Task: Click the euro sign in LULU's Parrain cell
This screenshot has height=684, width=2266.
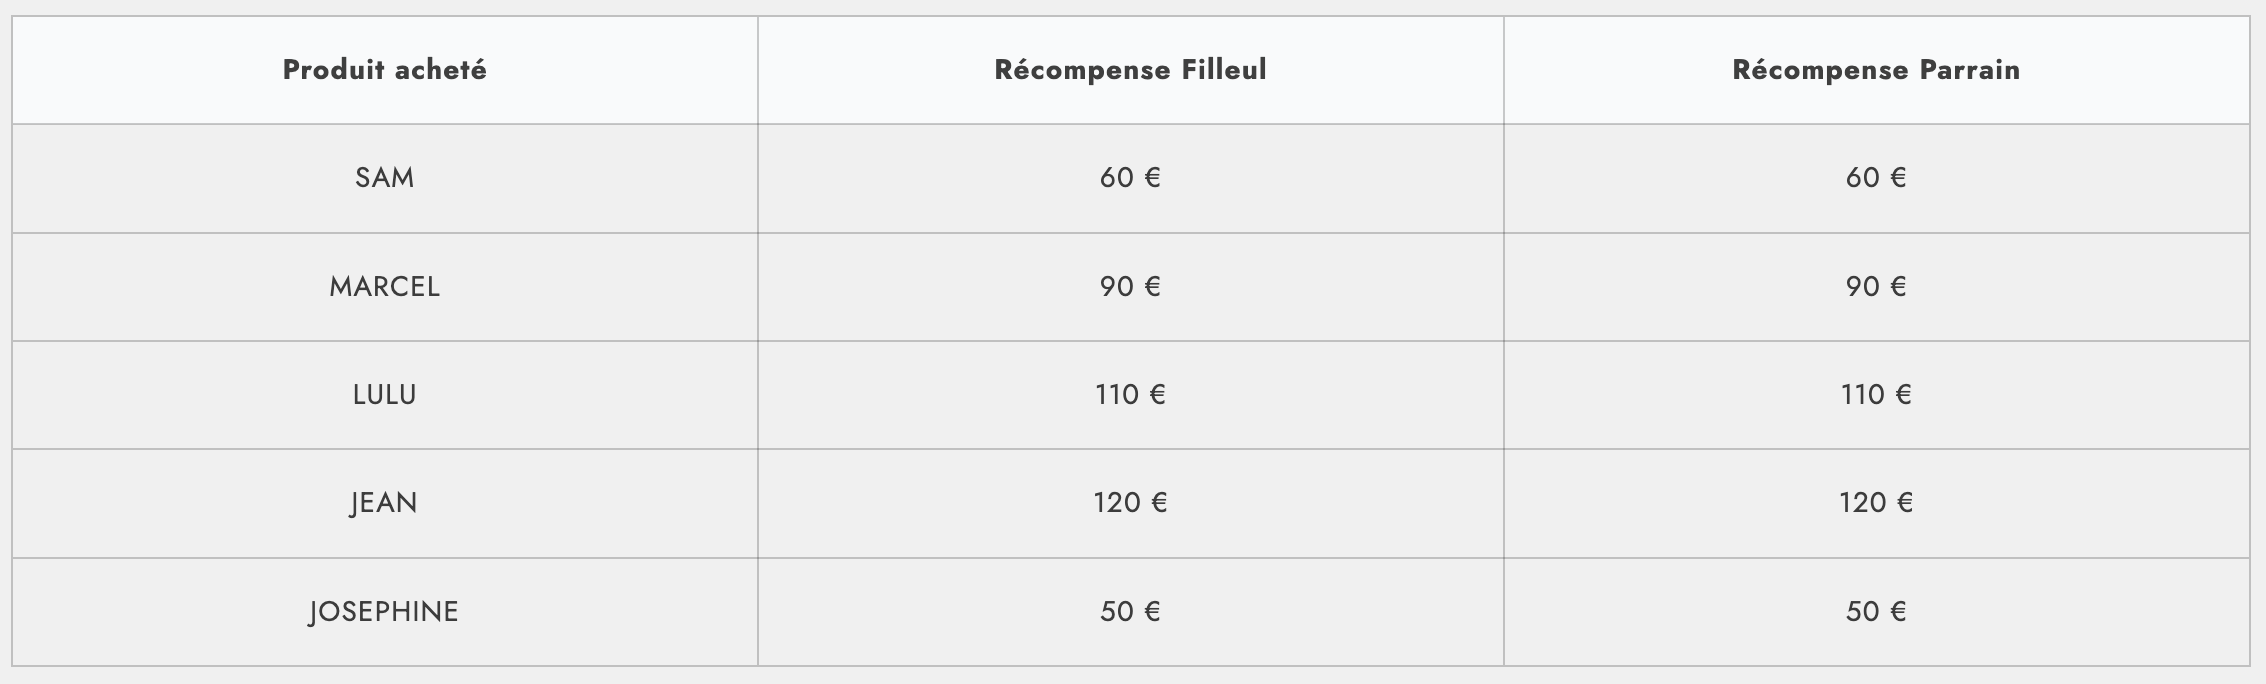Action: [x=1902, y=395]
